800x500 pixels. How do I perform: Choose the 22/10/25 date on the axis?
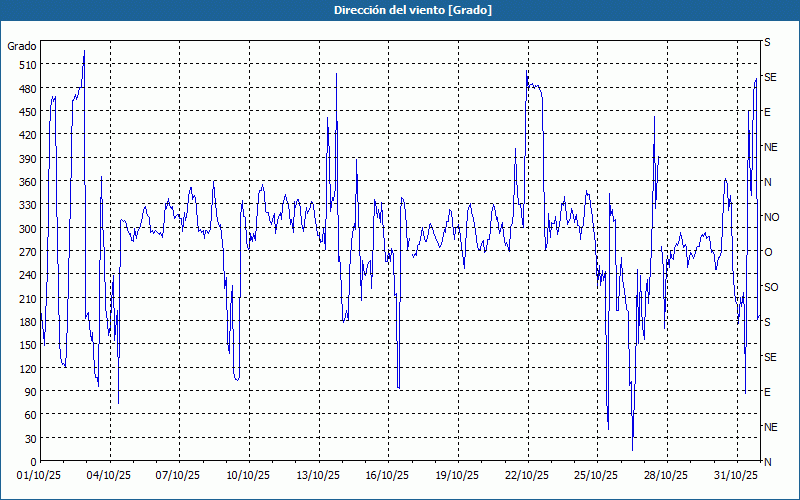(x=526, y=475)
